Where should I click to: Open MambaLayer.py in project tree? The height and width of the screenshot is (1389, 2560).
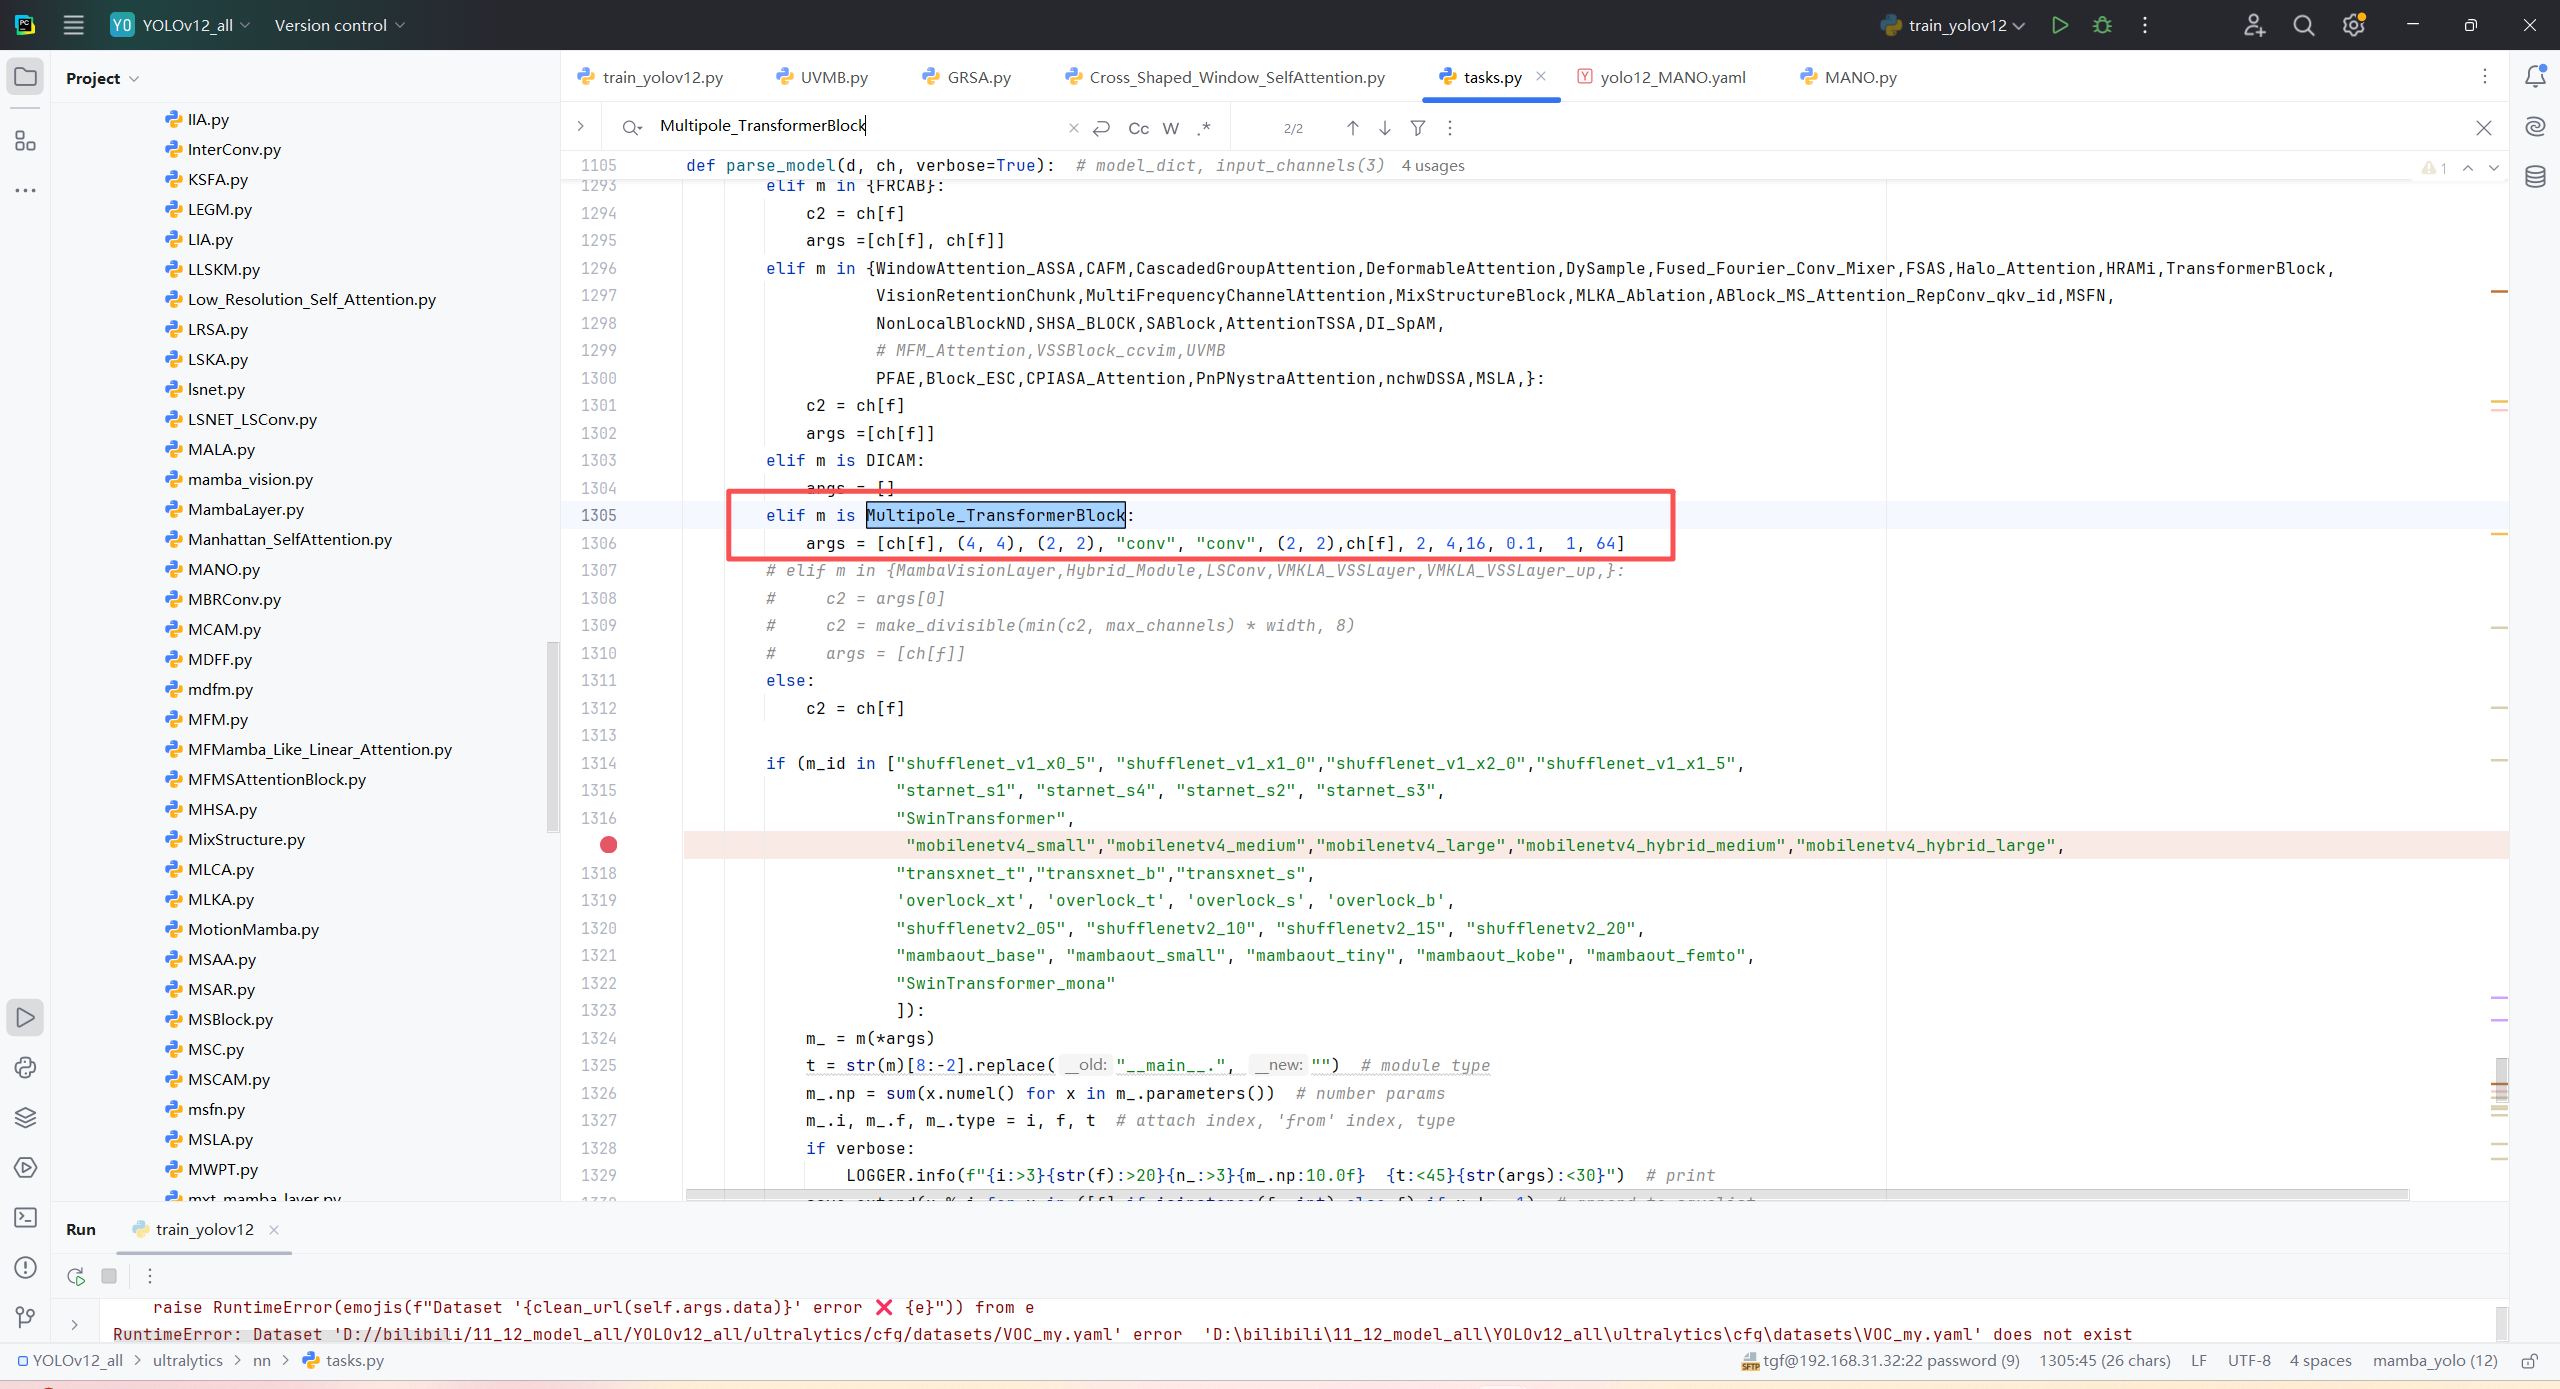click(245, 509)
